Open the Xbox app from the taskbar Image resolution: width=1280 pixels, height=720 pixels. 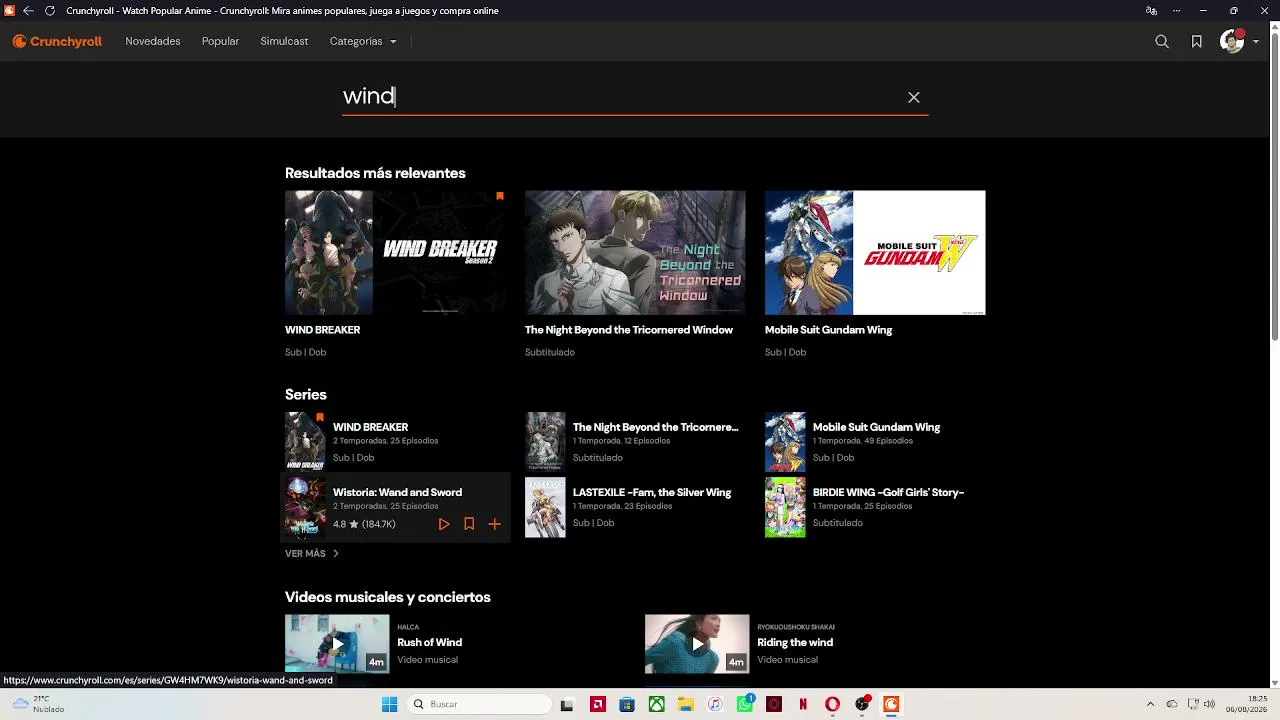[x=656, y=704]
